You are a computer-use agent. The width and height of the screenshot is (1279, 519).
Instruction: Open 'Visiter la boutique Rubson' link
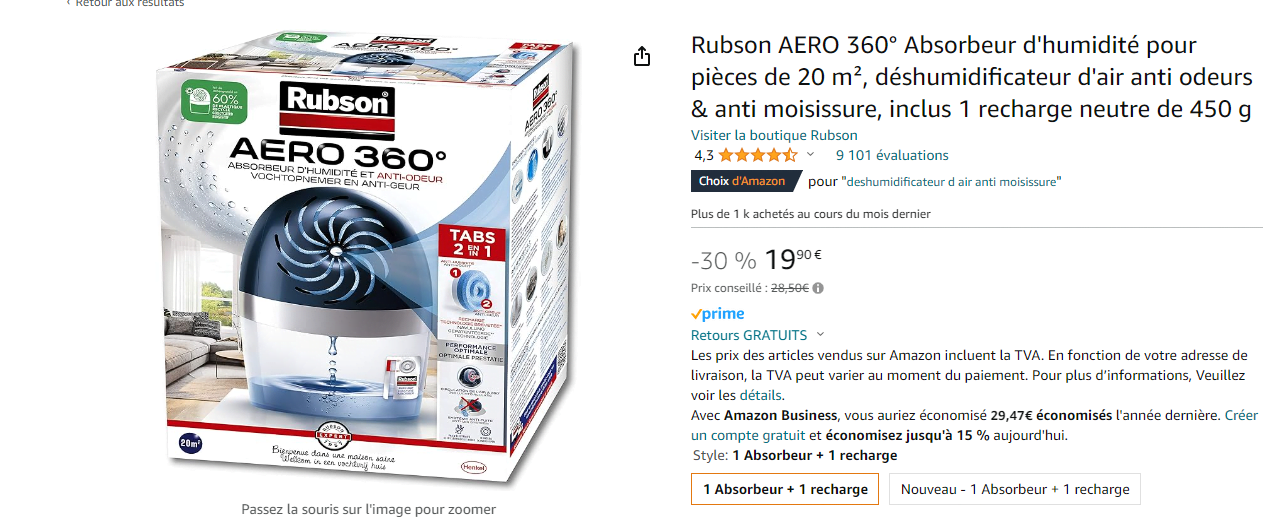[774, 135]
